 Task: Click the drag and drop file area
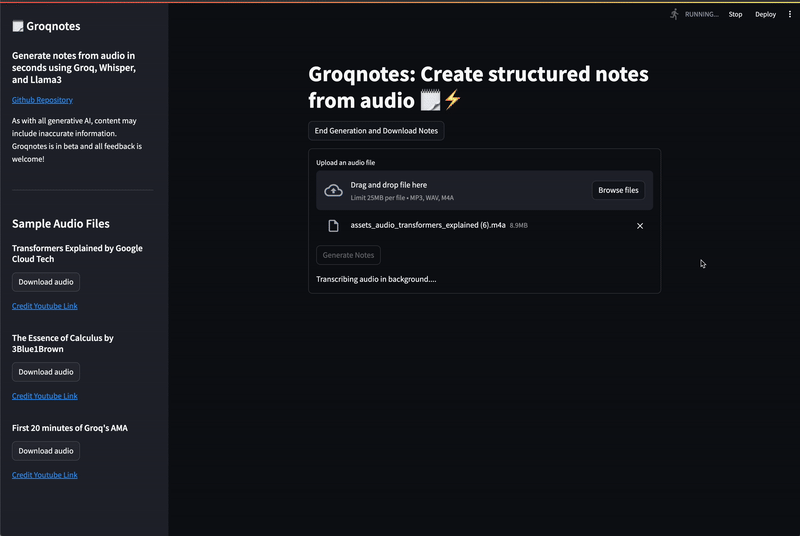[484, 190]
